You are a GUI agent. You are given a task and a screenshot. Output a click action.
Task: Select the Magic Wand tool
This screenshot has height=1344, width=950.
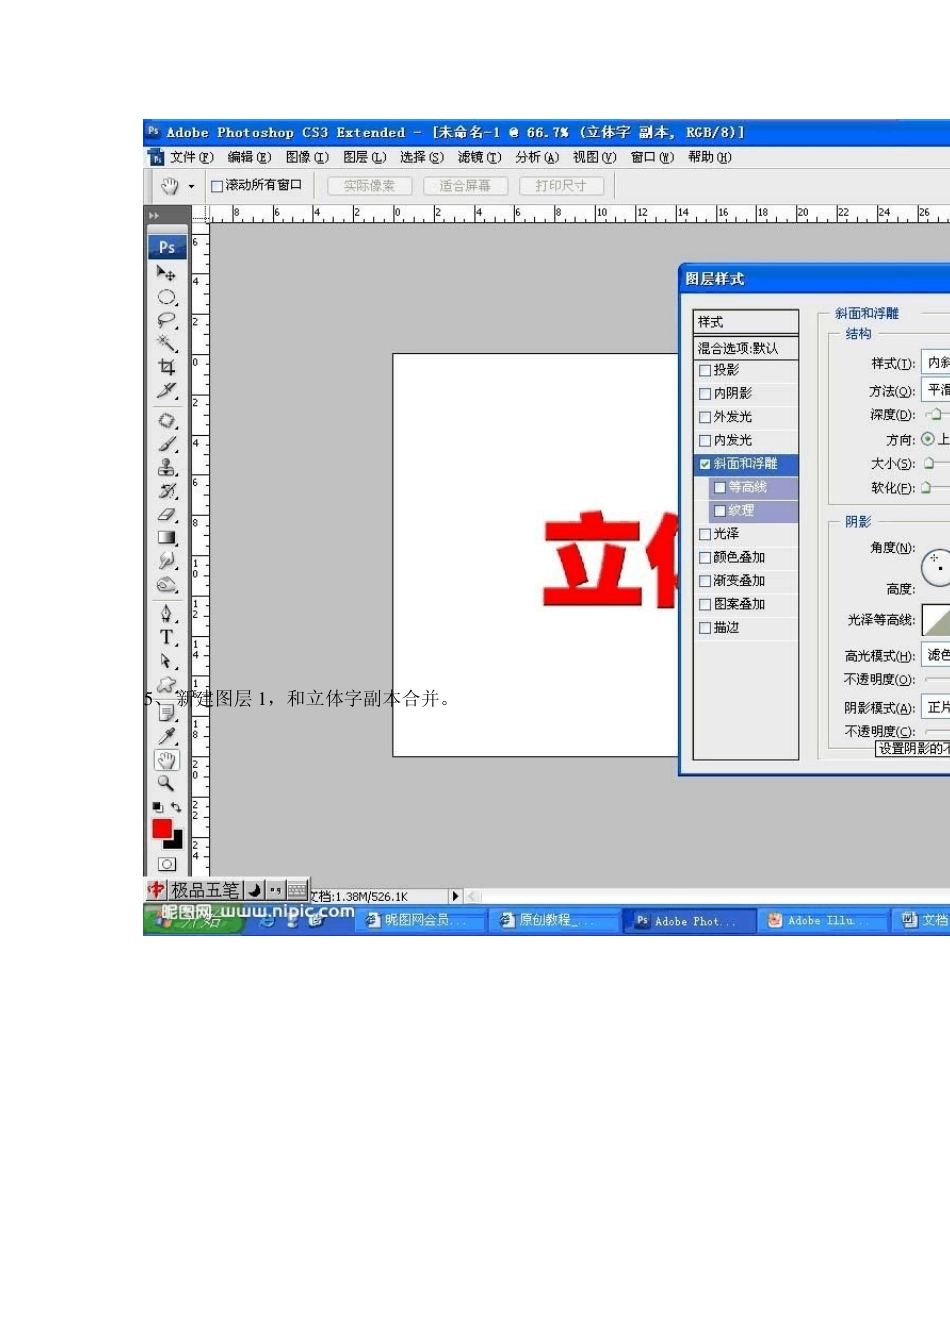[166, 343]
